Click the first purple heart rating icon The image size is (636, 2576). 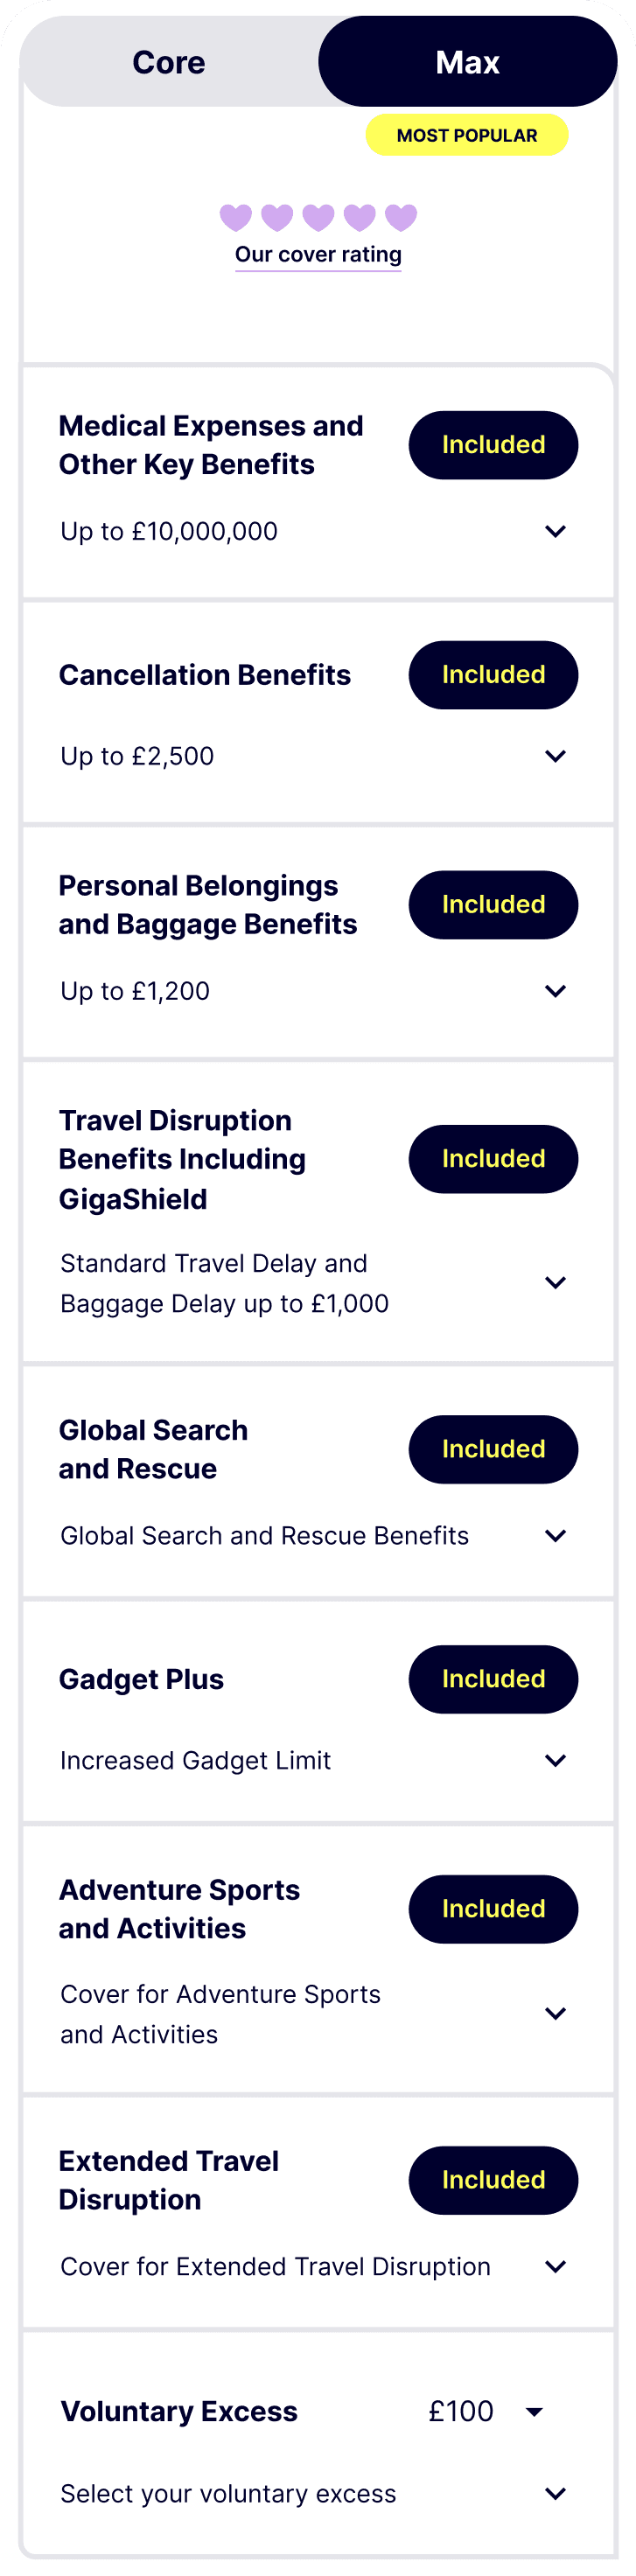tap(237, 215)
